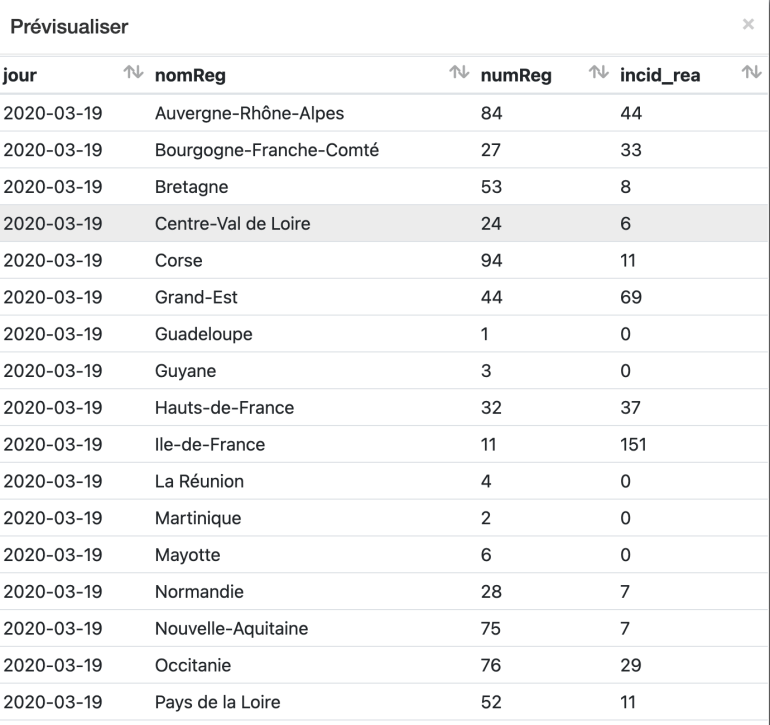Click the numReg header text
Viewport: 770px width, 725px height.
pos(516,76)
